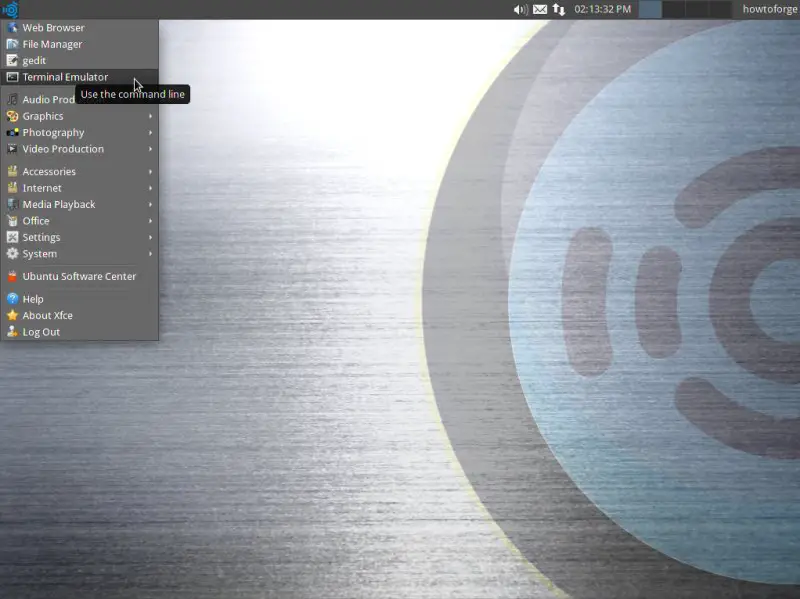Click the Audio Production music note icon
800x599 pixels.
pyautogui.click(x=12, y=99)
